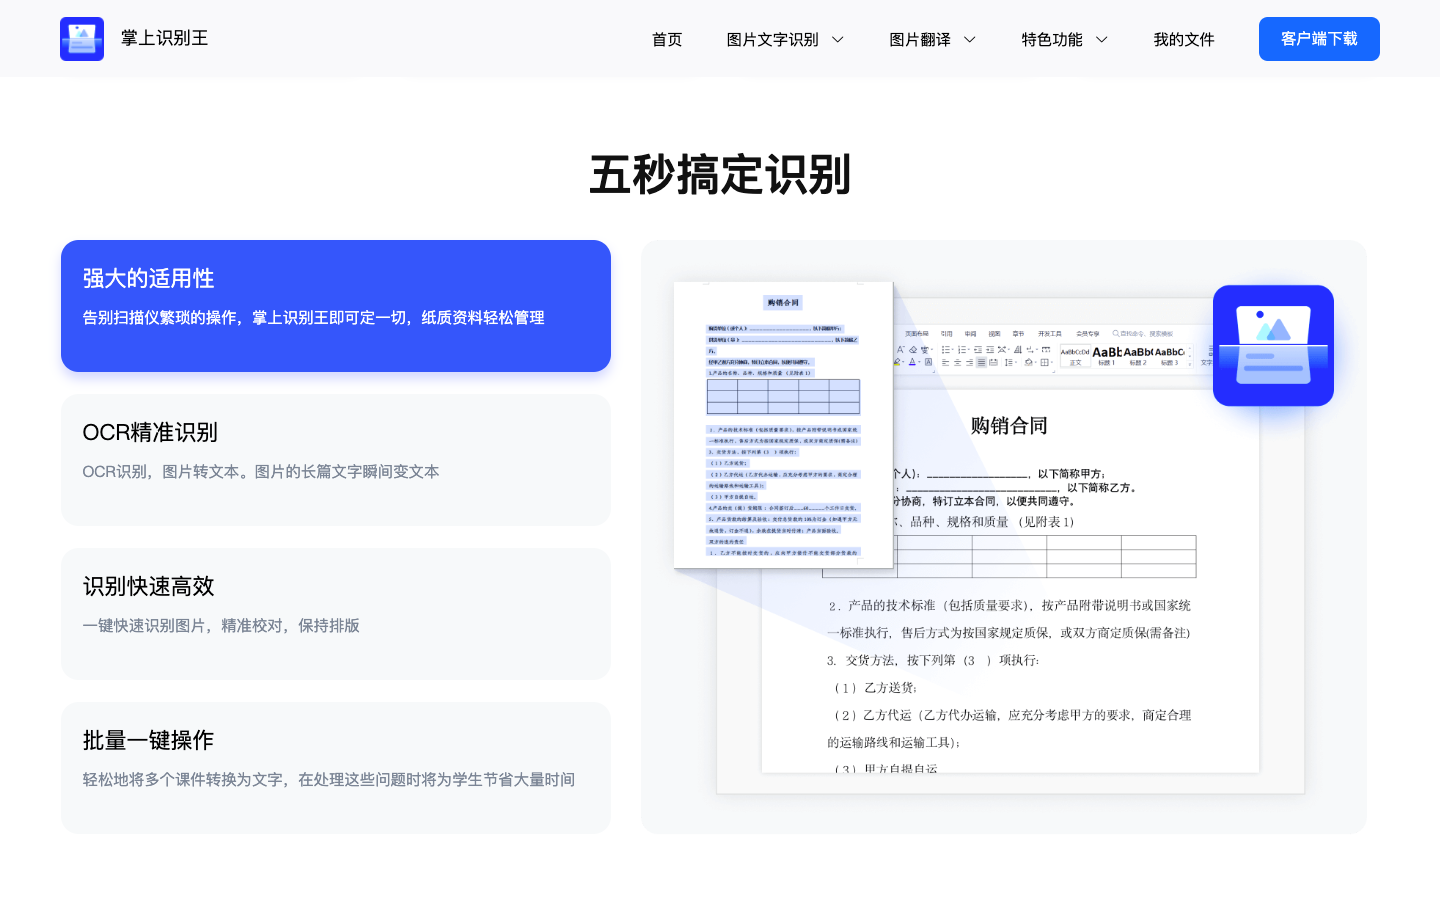This screenshot has width=1440, height=900.
Task: Toggle the character border icon on
Action: point(928,362)
